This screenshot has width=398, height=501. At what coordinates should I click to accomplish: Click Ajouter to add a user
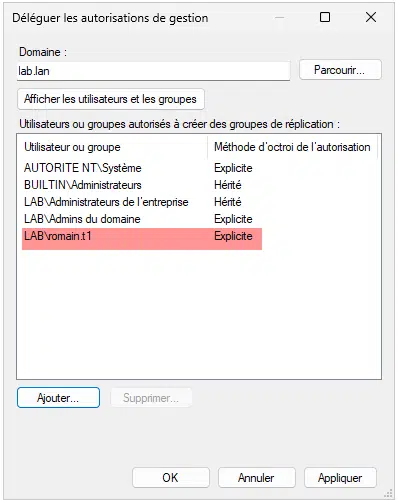point(58,397)
